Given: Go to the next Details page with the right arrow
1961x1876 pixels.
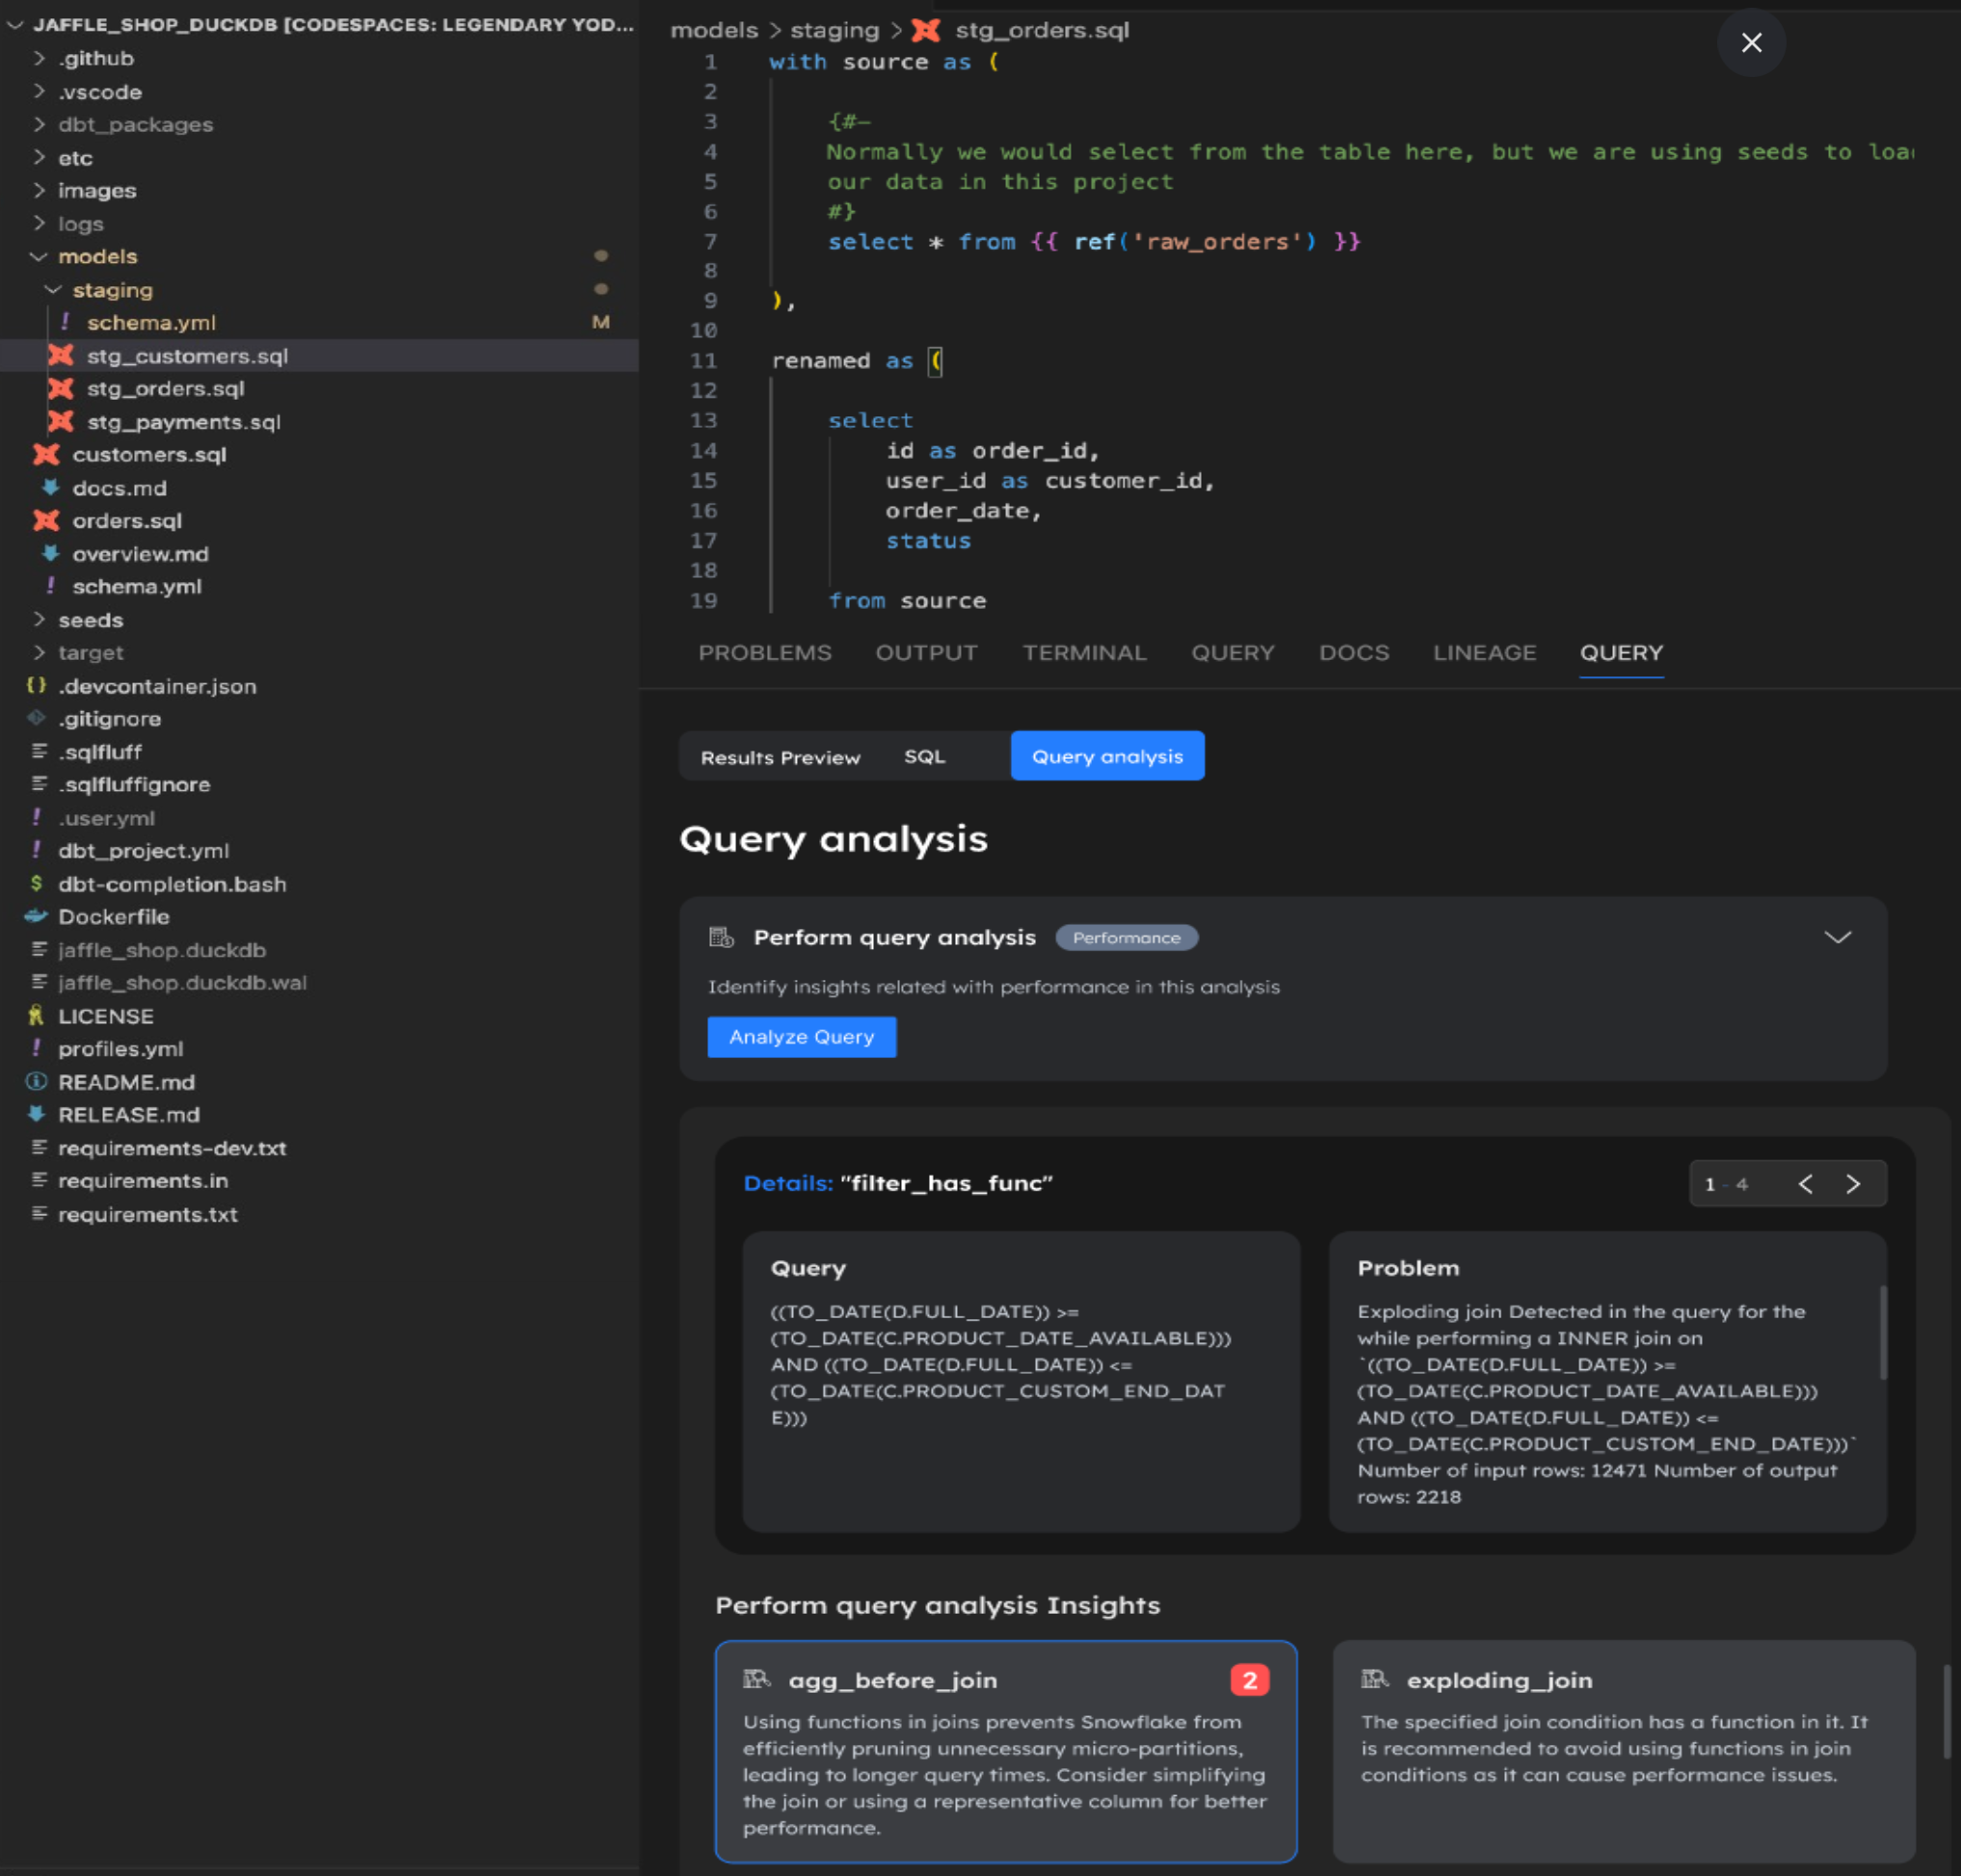Looking at the screenshot, I should click(1855, 1183).
